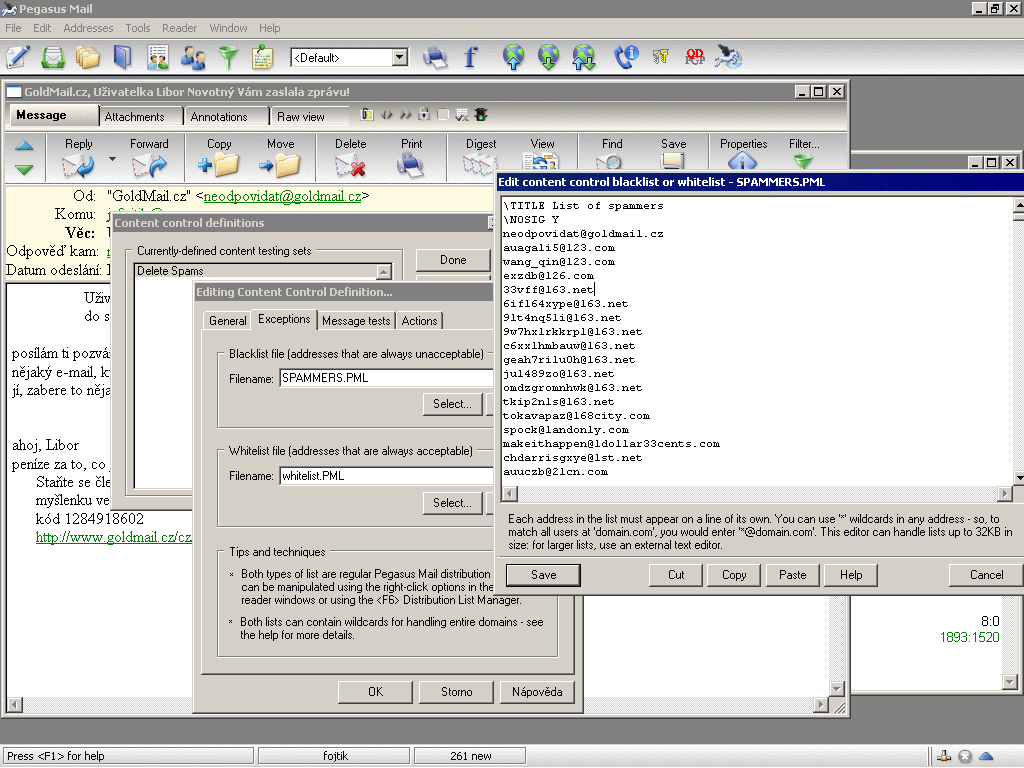The width and height of the screenshot is (1024, 768).
Task: Click the spock@landonly.com line in list
Action: click(566, 430)
